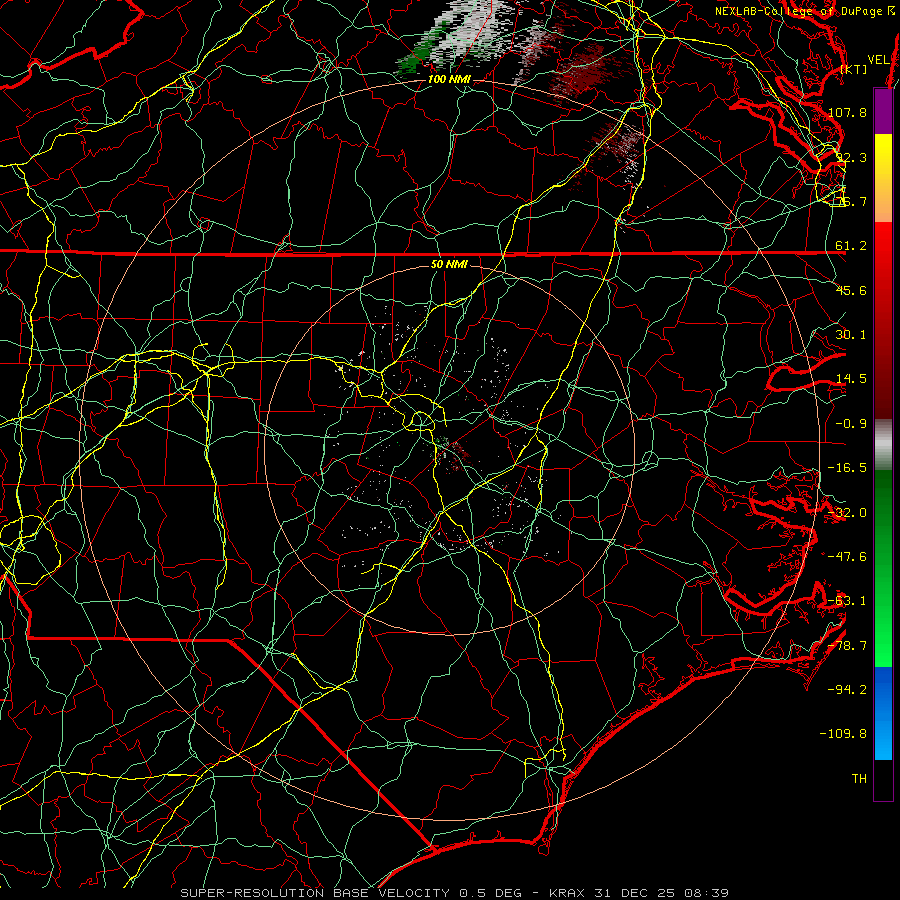Pick the black TH segment of velocity scale
Screen dimensions: 900x900
tap(883, 779)
